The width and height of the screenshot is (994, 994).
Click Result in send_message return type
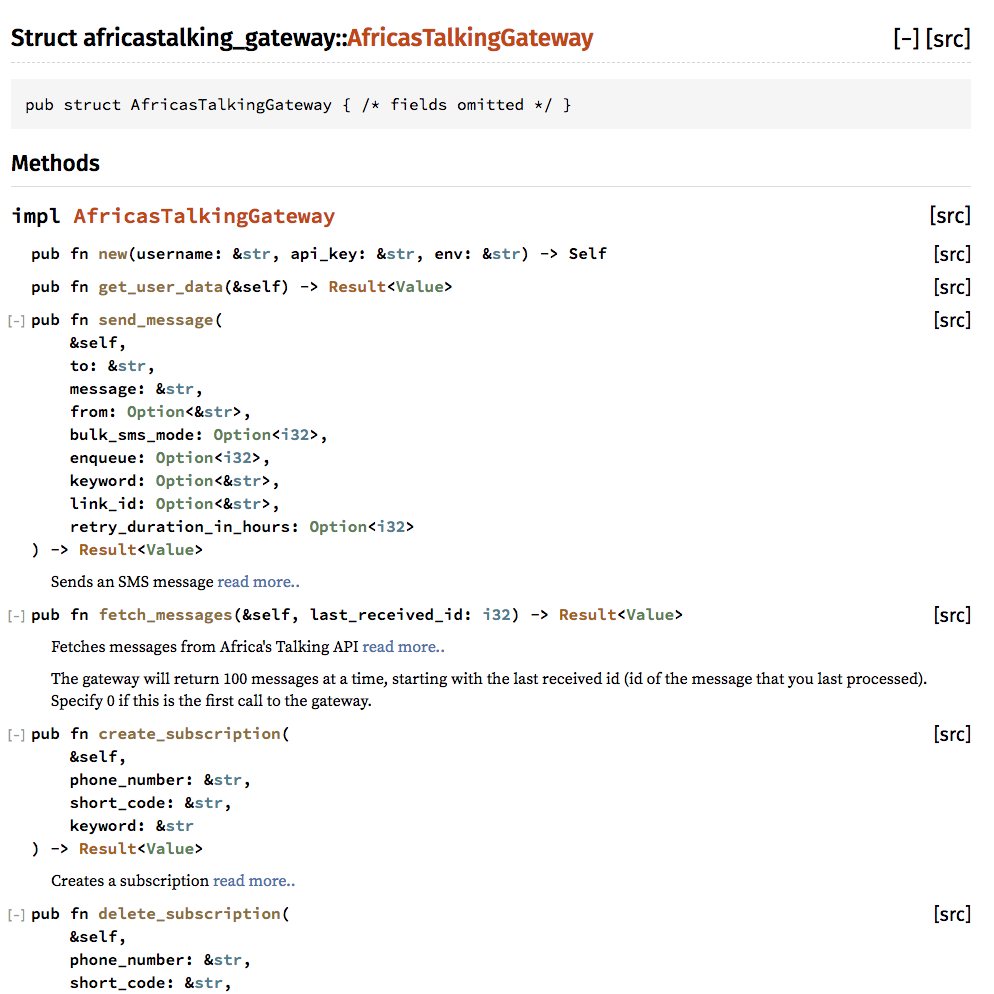point(107,550)
